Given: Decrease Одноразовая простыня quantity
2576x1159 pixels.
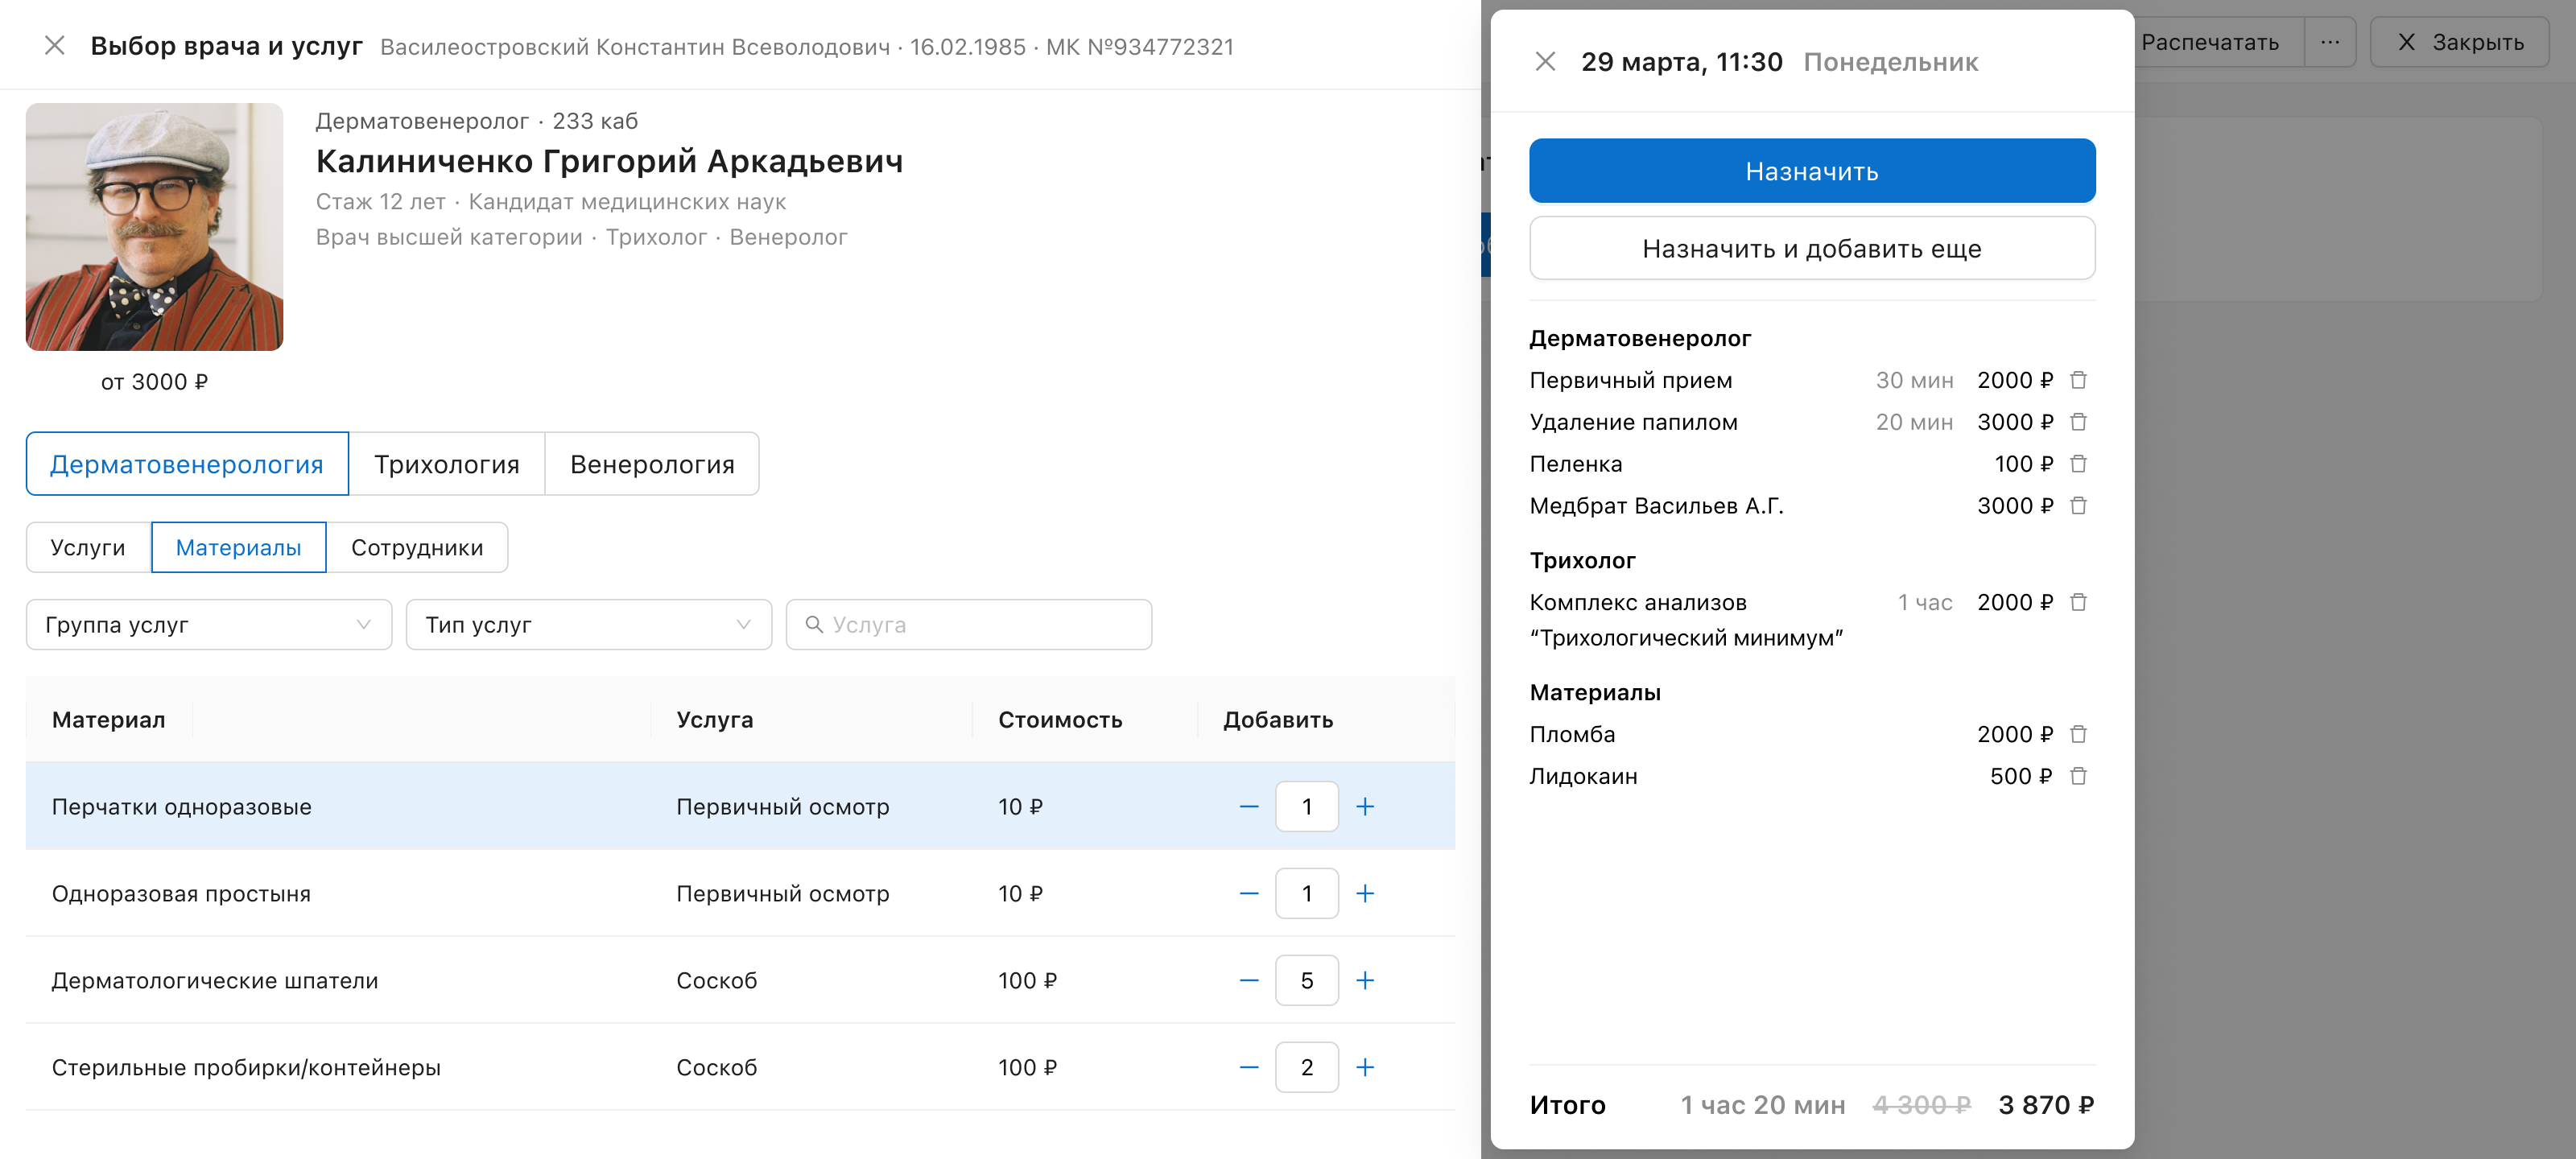Looking at the screenshot, I should [x=1249, y=893].
